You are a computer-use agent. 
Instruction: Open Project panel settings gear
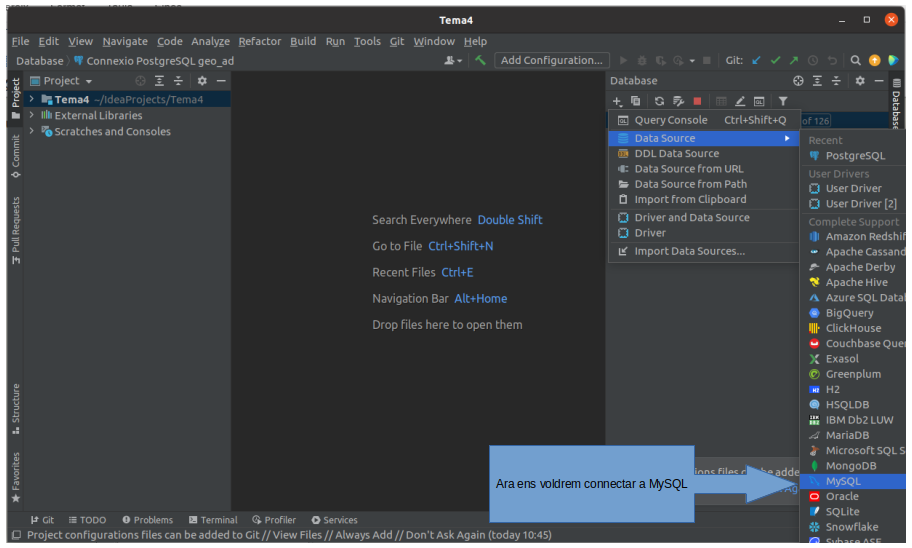click(202, 81)
